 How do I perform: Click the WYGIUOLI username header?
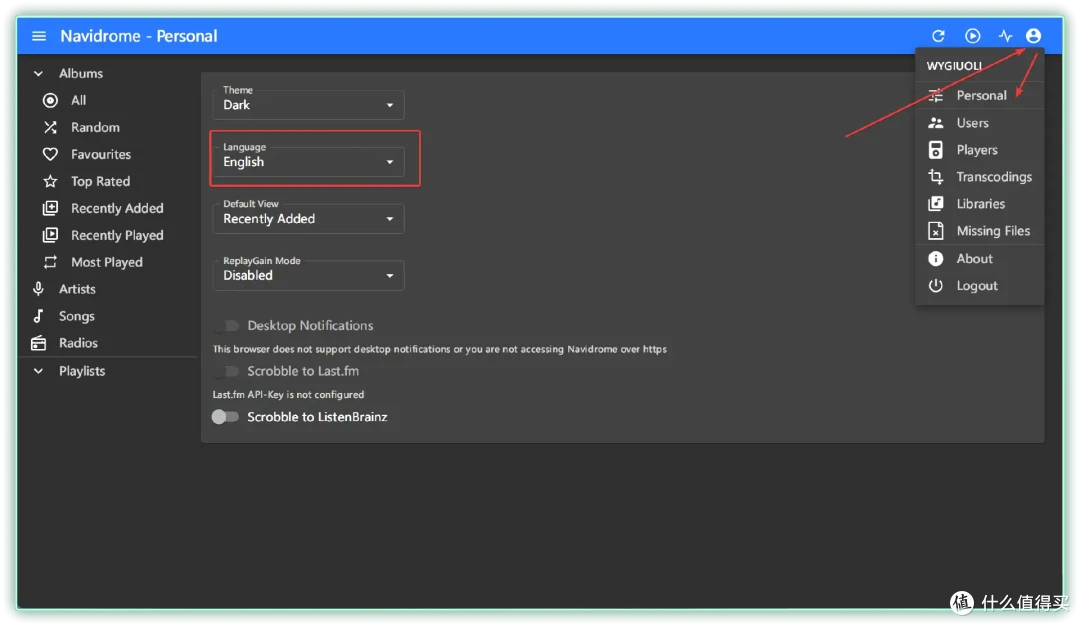click(x=954, y=66)
